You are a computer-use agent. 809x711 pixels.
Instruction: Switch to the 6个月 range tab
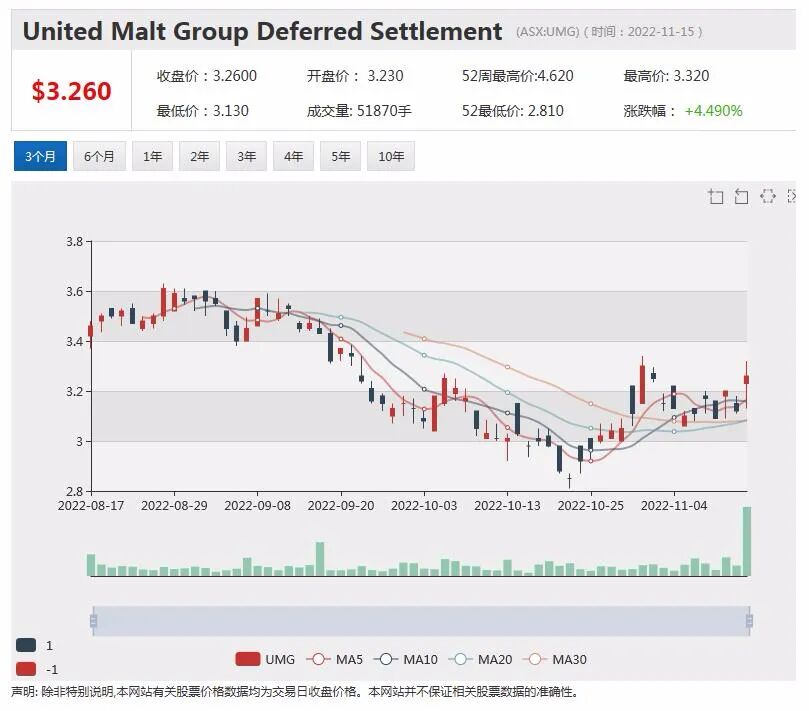99,156
